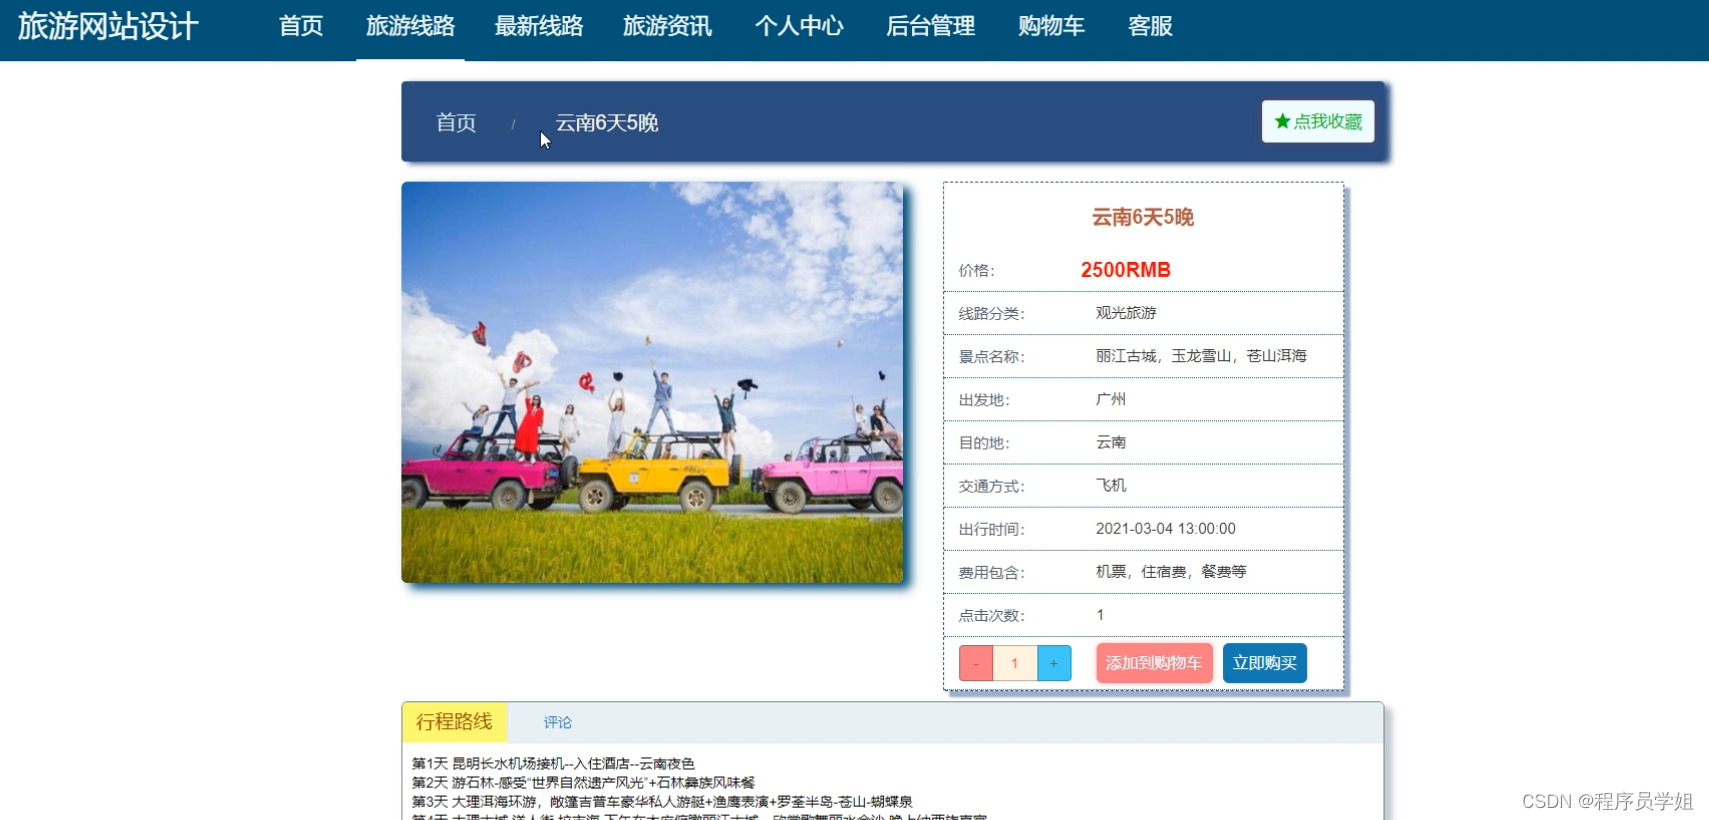Click the 旅游网站设计 site logo

pos(108,26)
